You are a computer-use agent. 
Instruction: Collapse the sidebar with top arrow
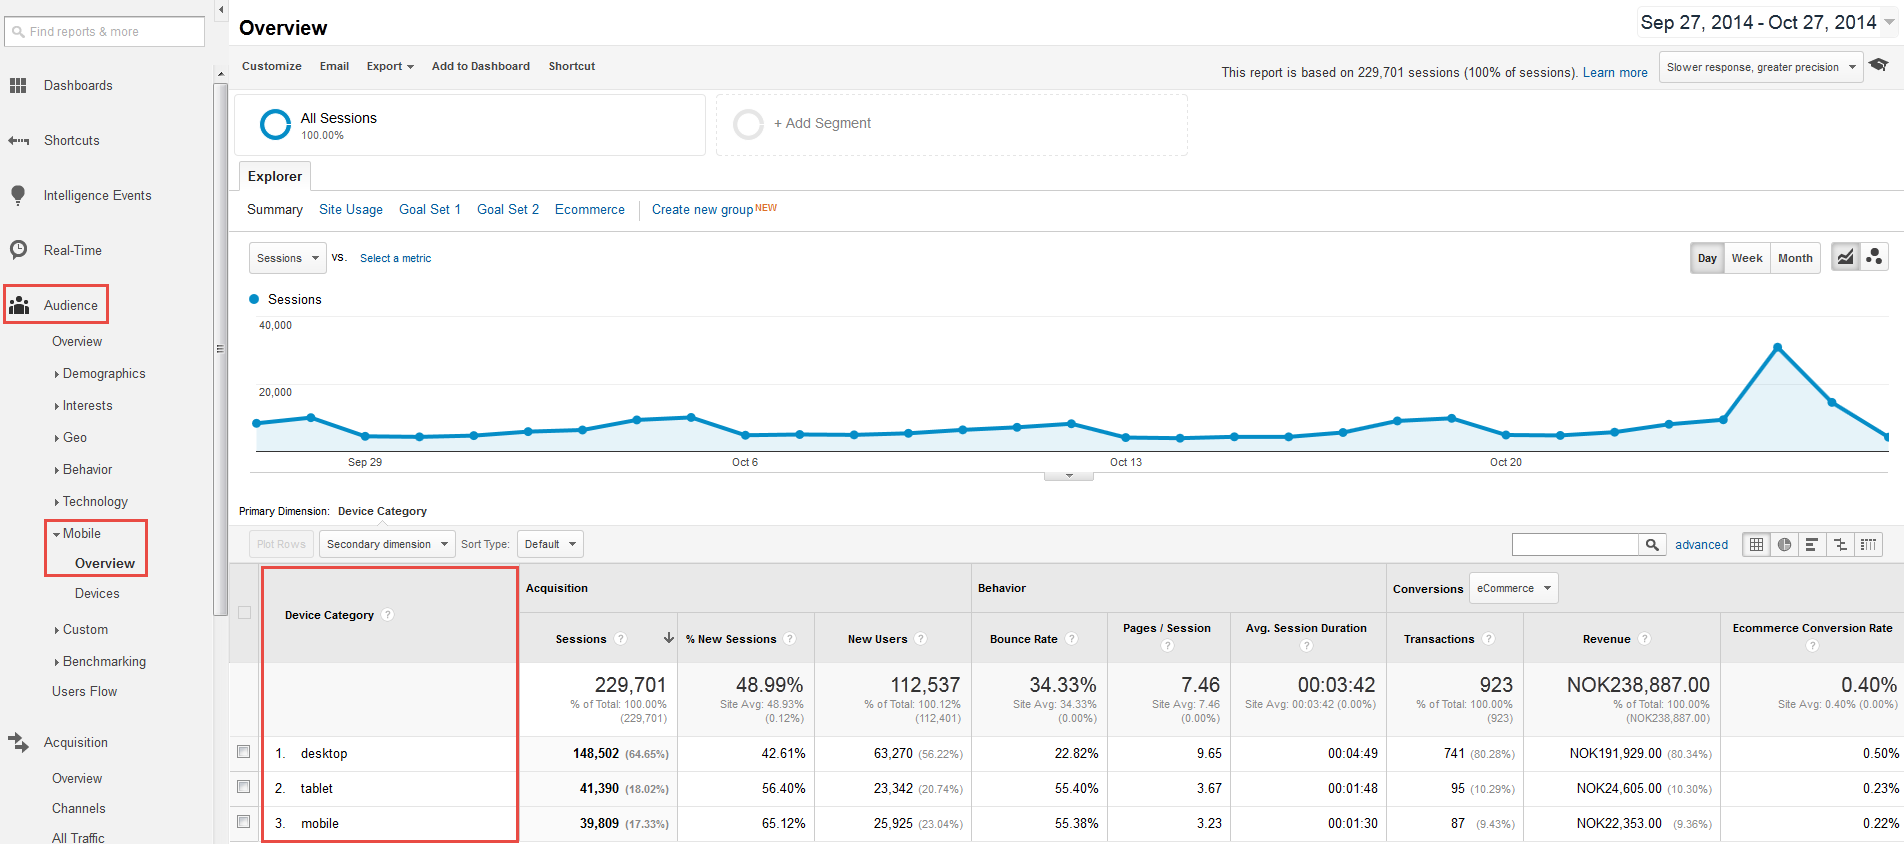click(221, 10)
